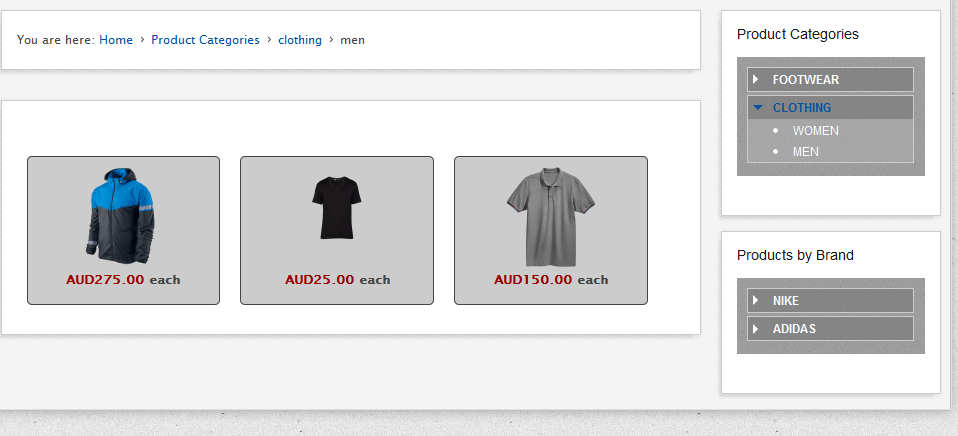The width and height of the screenshot is (958, 436).
Task: Go to Home in breadcrumb
Action: pos(116,40)
